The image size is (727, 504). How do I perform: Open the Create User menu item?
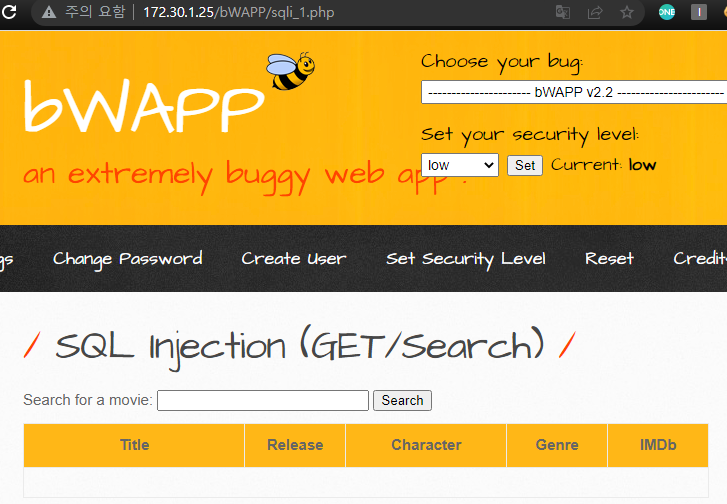293,259
